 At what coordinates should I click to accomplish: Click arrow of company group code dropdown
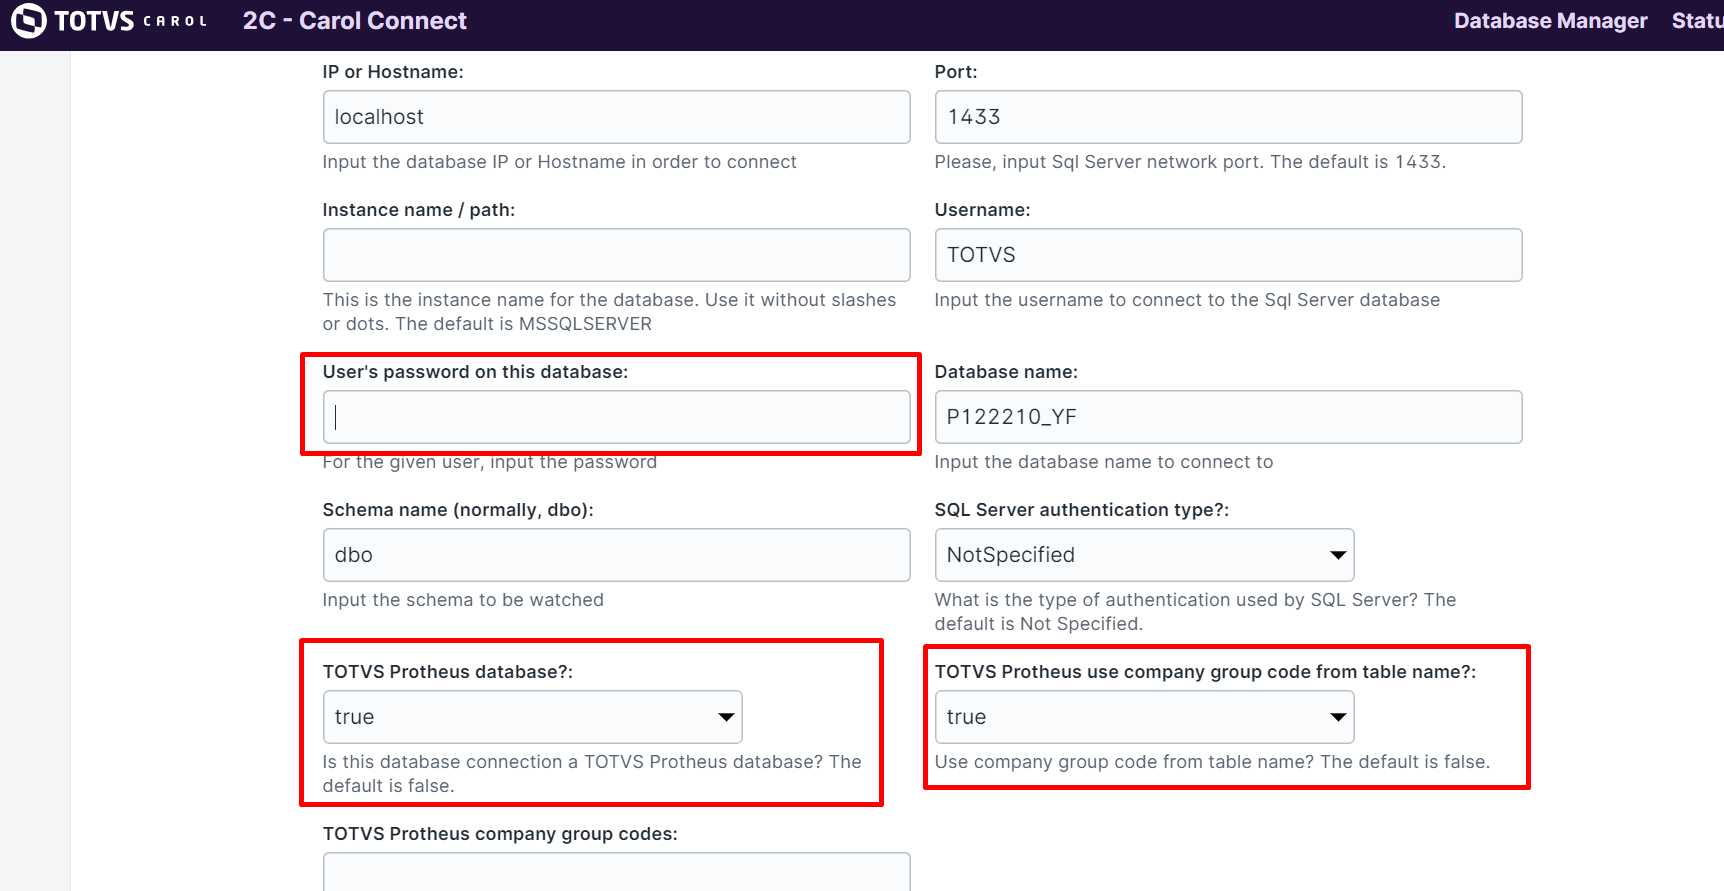click(x=1337, y=717)
